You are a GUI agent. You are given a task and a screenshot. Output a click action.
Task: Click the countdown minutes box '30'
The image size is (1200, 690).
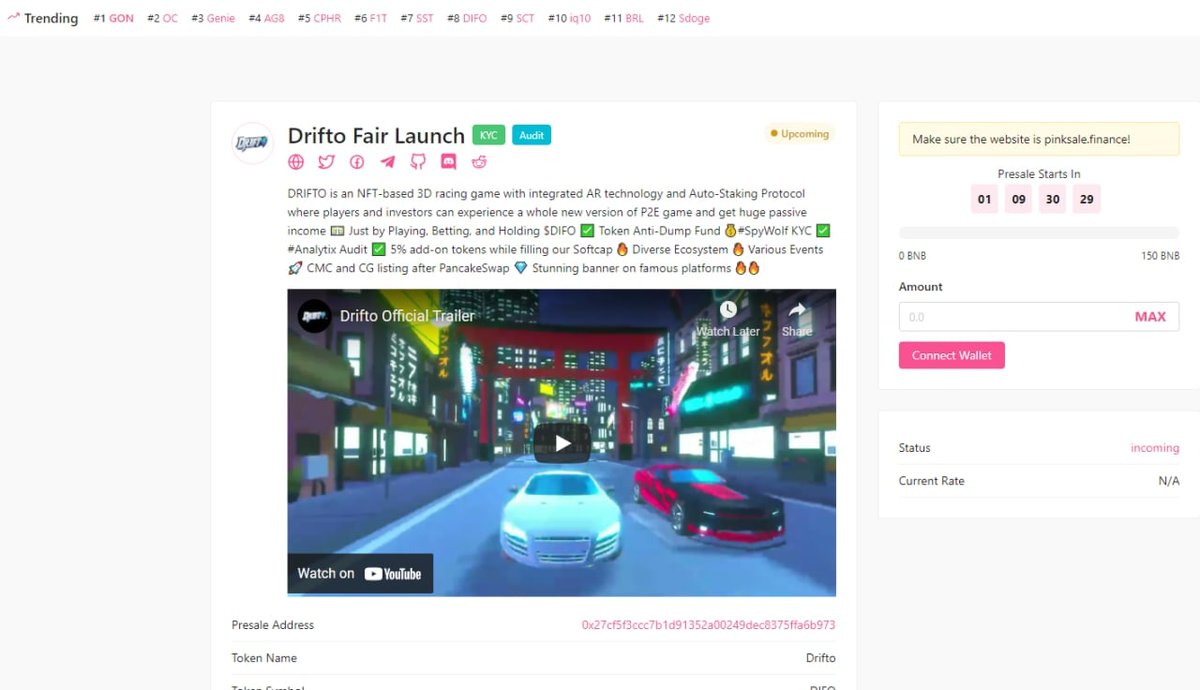click(x=1053, y=199)
